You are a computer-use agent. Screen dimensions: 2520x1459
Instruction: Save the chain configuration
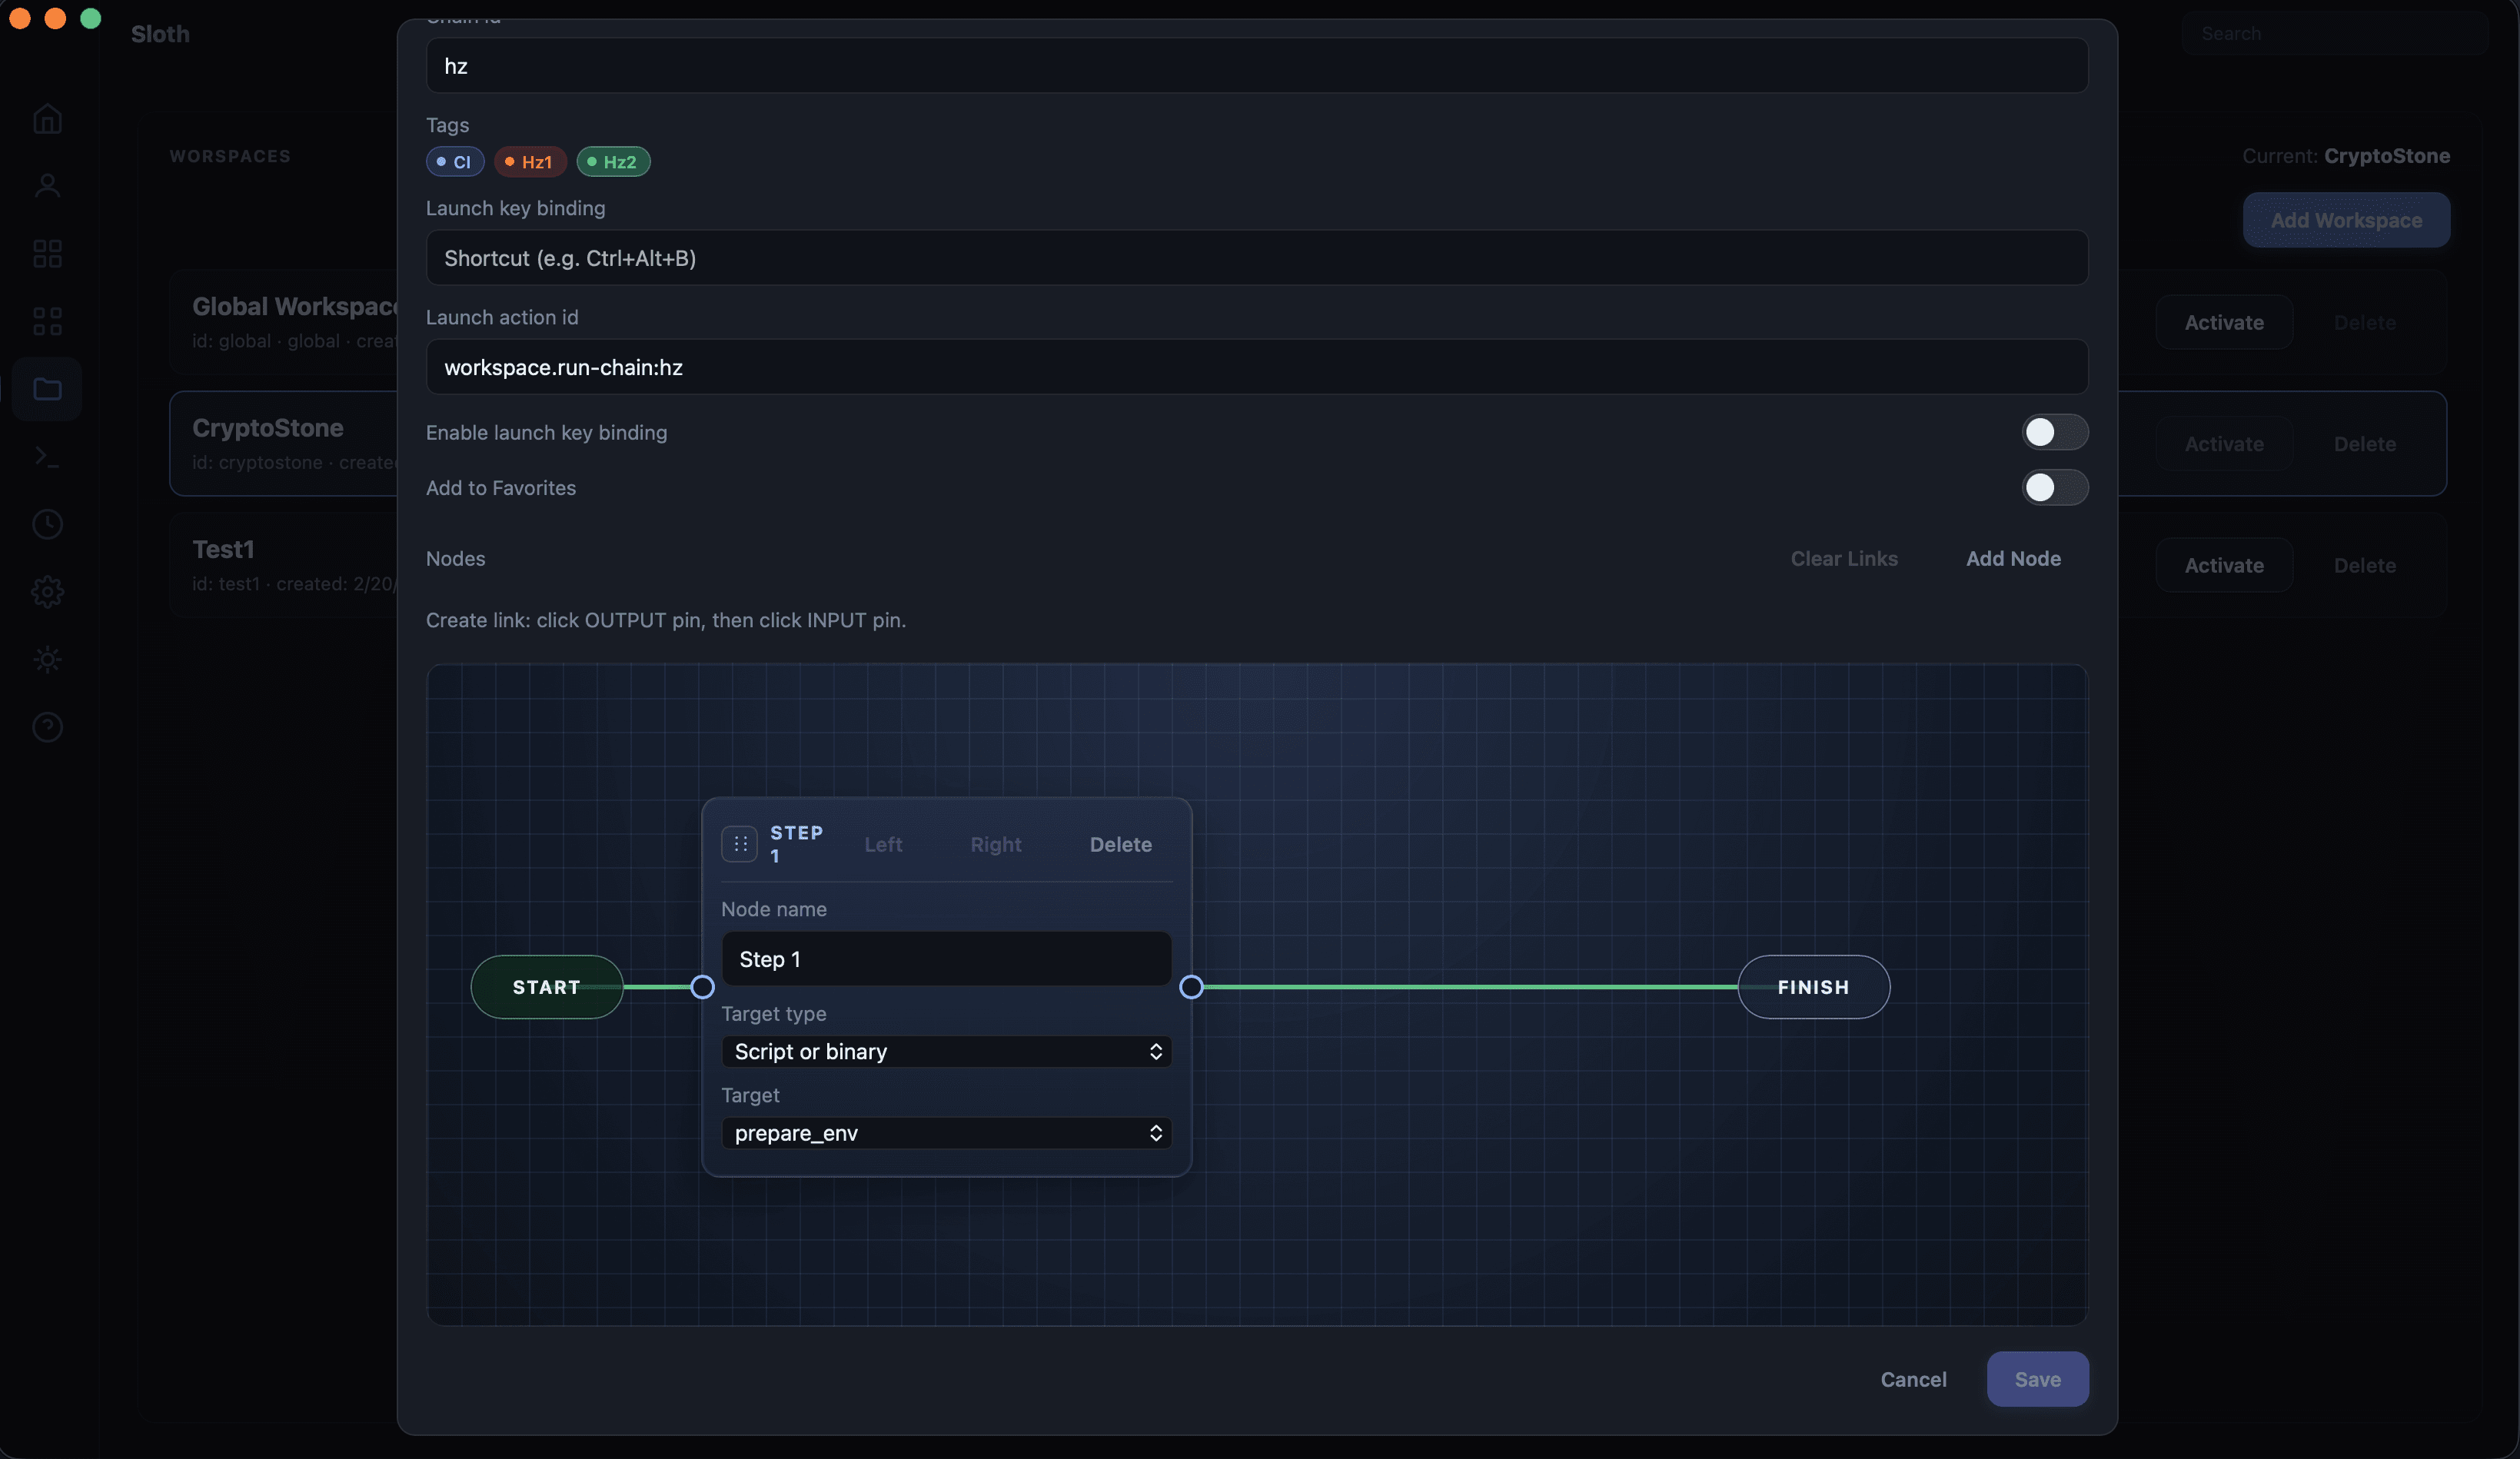tap(2038, 1379)
